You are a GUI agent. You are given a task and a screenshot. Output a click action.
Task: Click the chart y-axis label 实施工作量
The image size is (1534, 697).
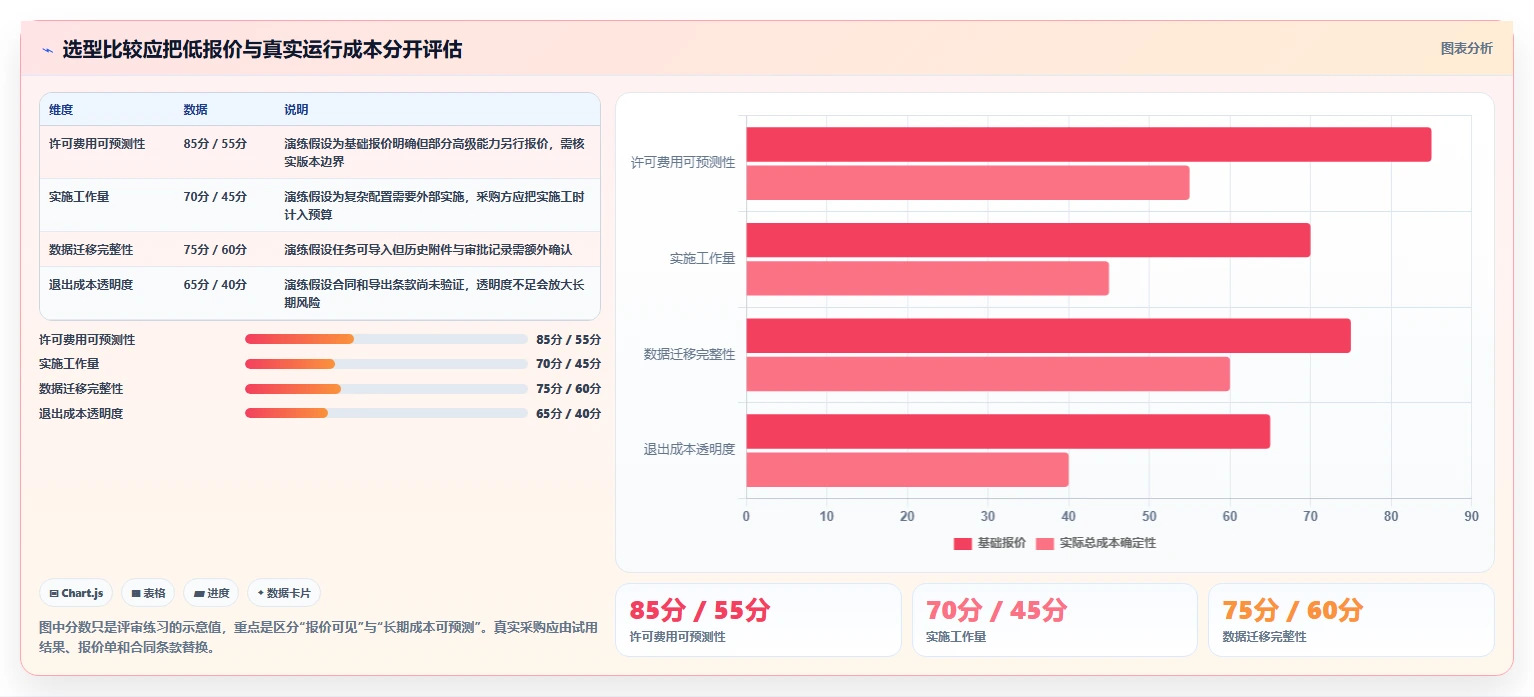(x=702, y=258)
